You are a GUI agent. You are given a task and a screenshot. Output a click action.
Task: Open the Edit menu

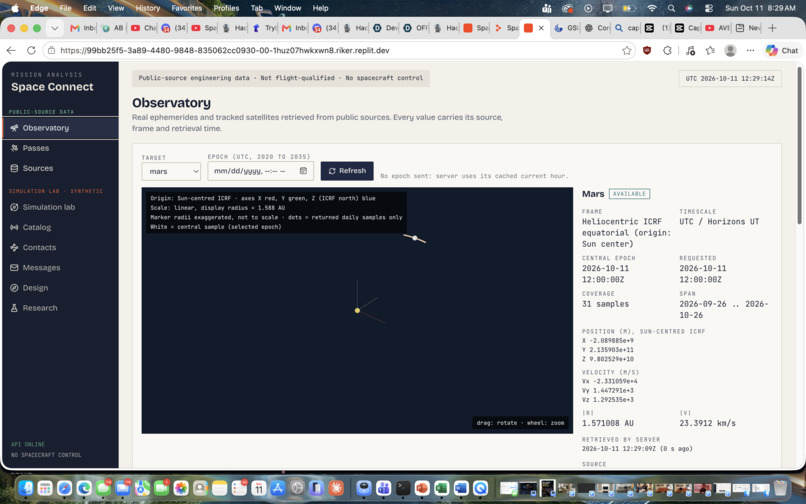pyautogui.click(x=90, y=8)
